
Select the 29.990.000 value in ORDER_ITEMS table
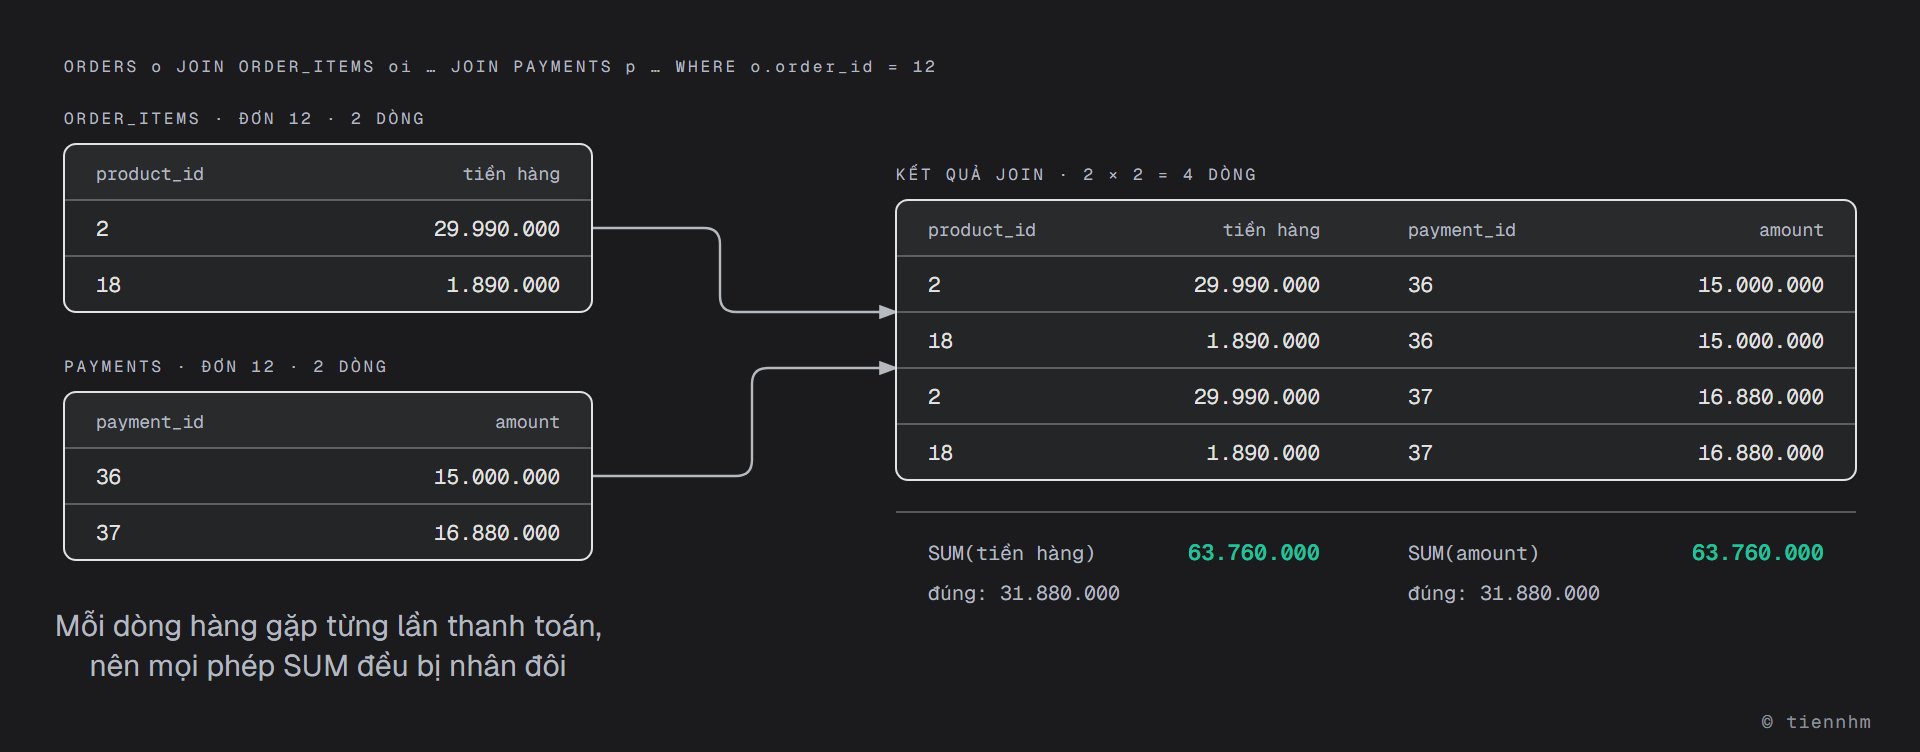[x=497, y=229]
